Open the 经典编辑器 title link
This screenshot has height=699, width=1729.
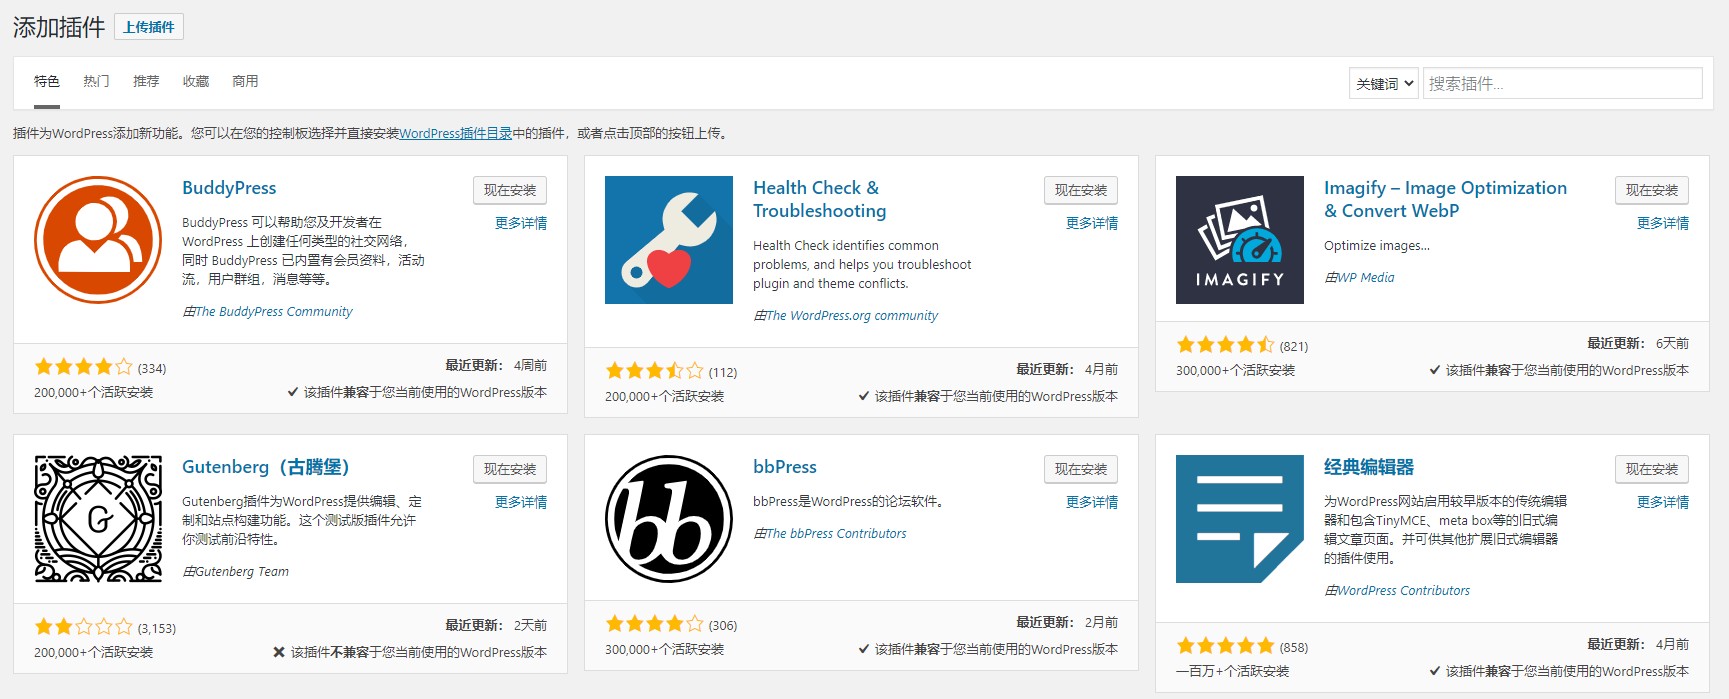tap(1369, 467)
